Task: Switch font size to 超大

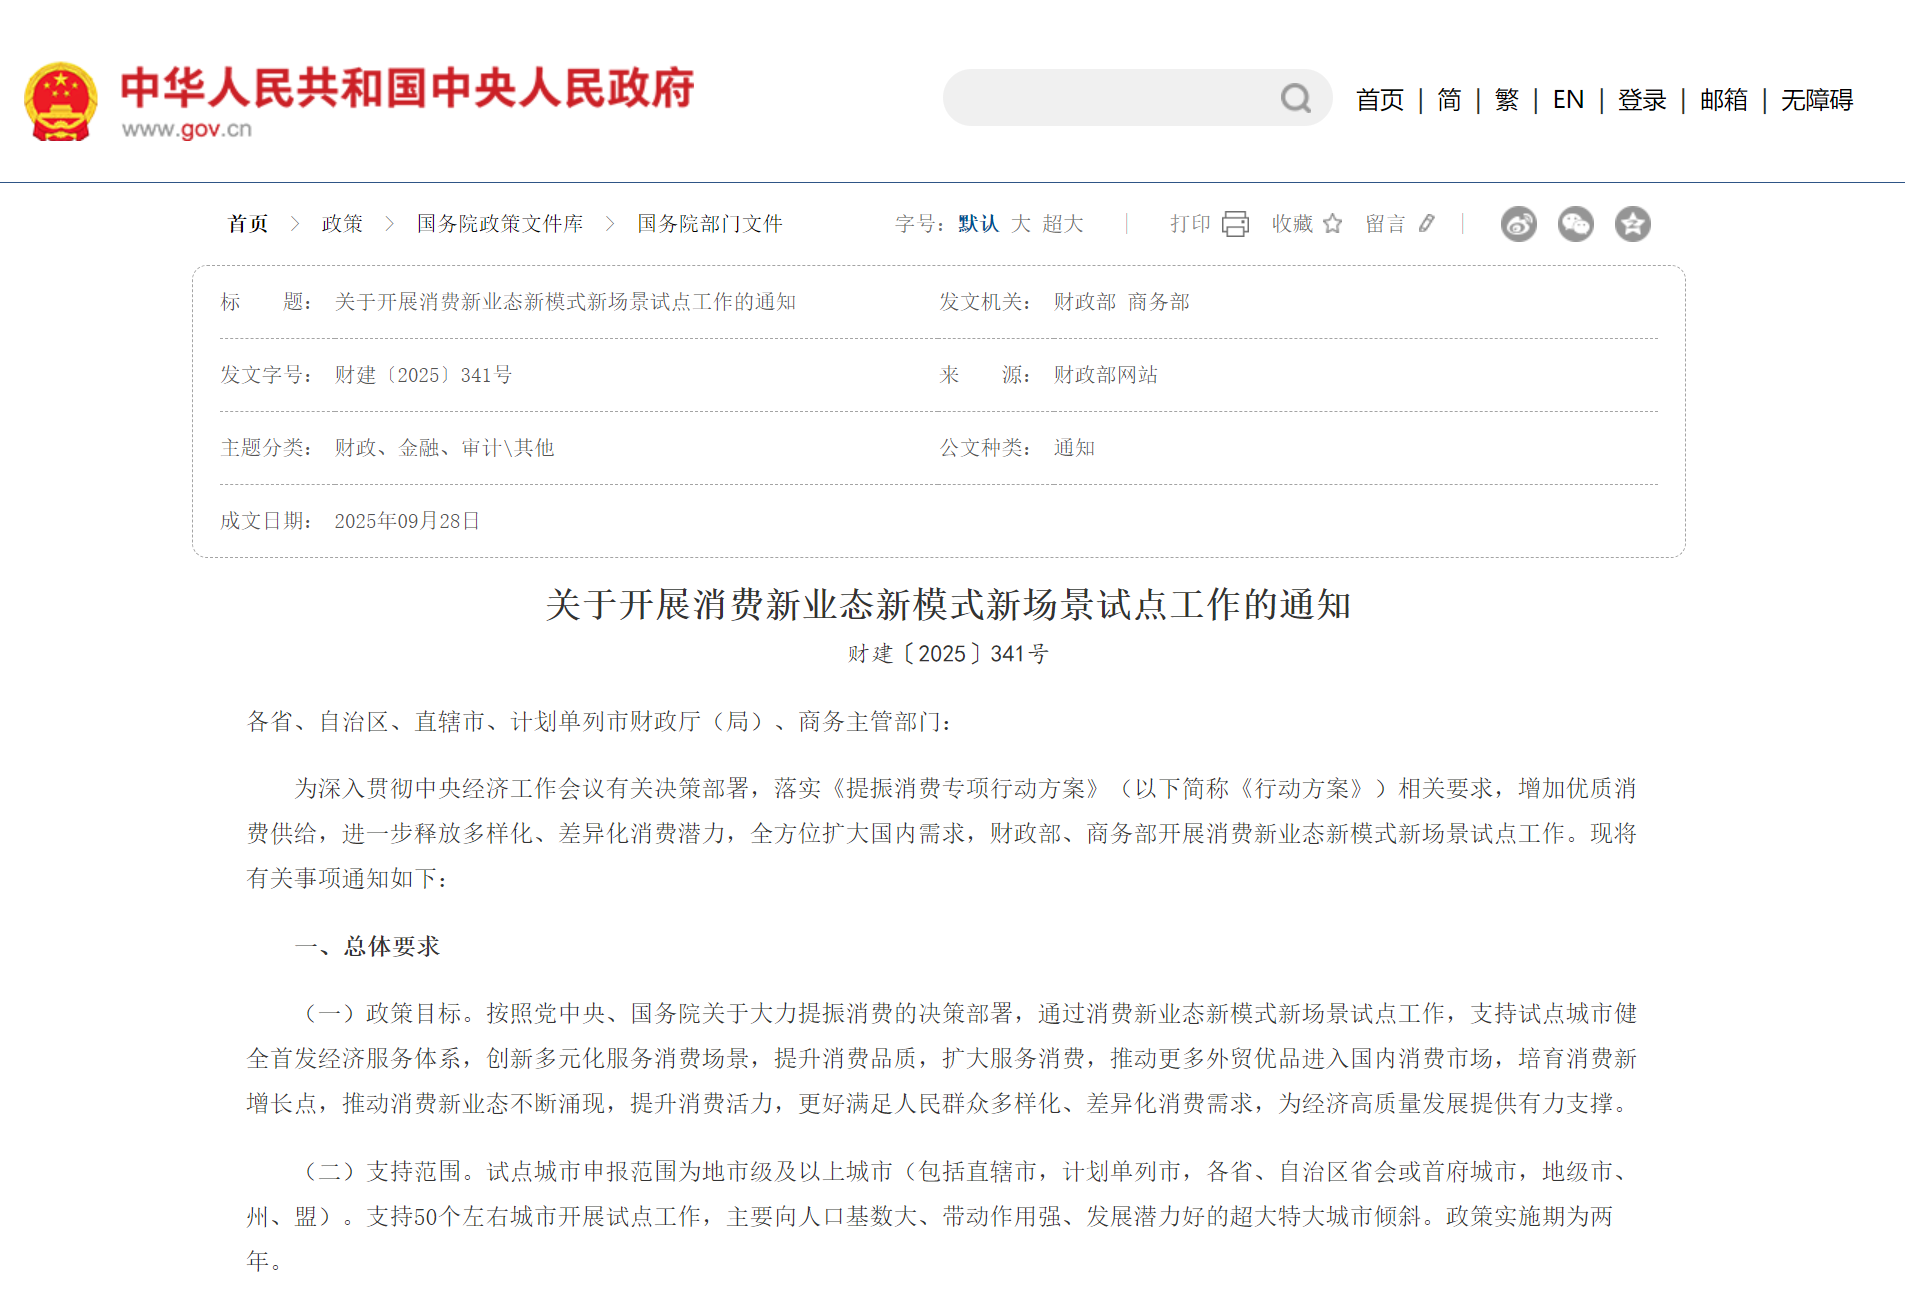Action: click(1063, 224)
